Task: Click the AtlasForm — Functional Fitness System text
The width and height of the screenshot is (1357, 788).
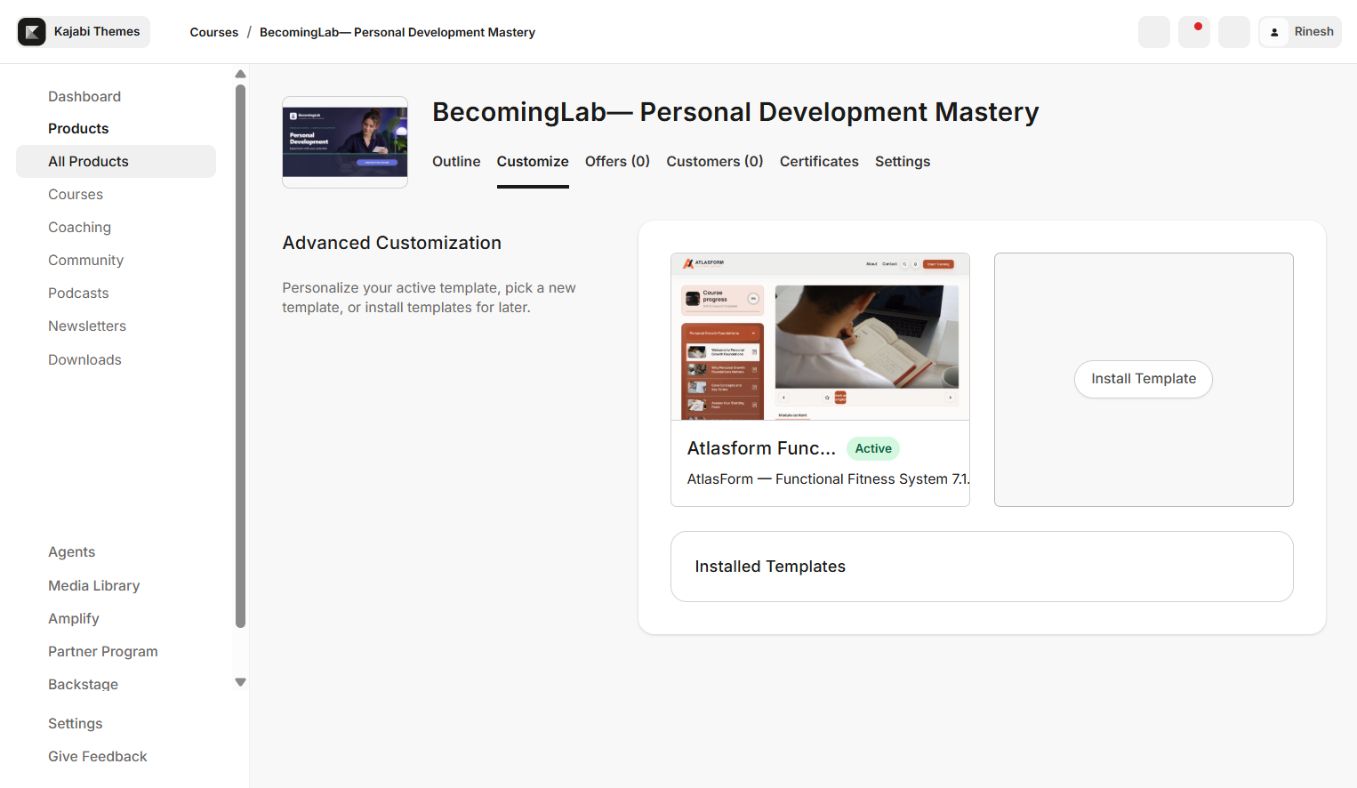Action: coord(828,479)
